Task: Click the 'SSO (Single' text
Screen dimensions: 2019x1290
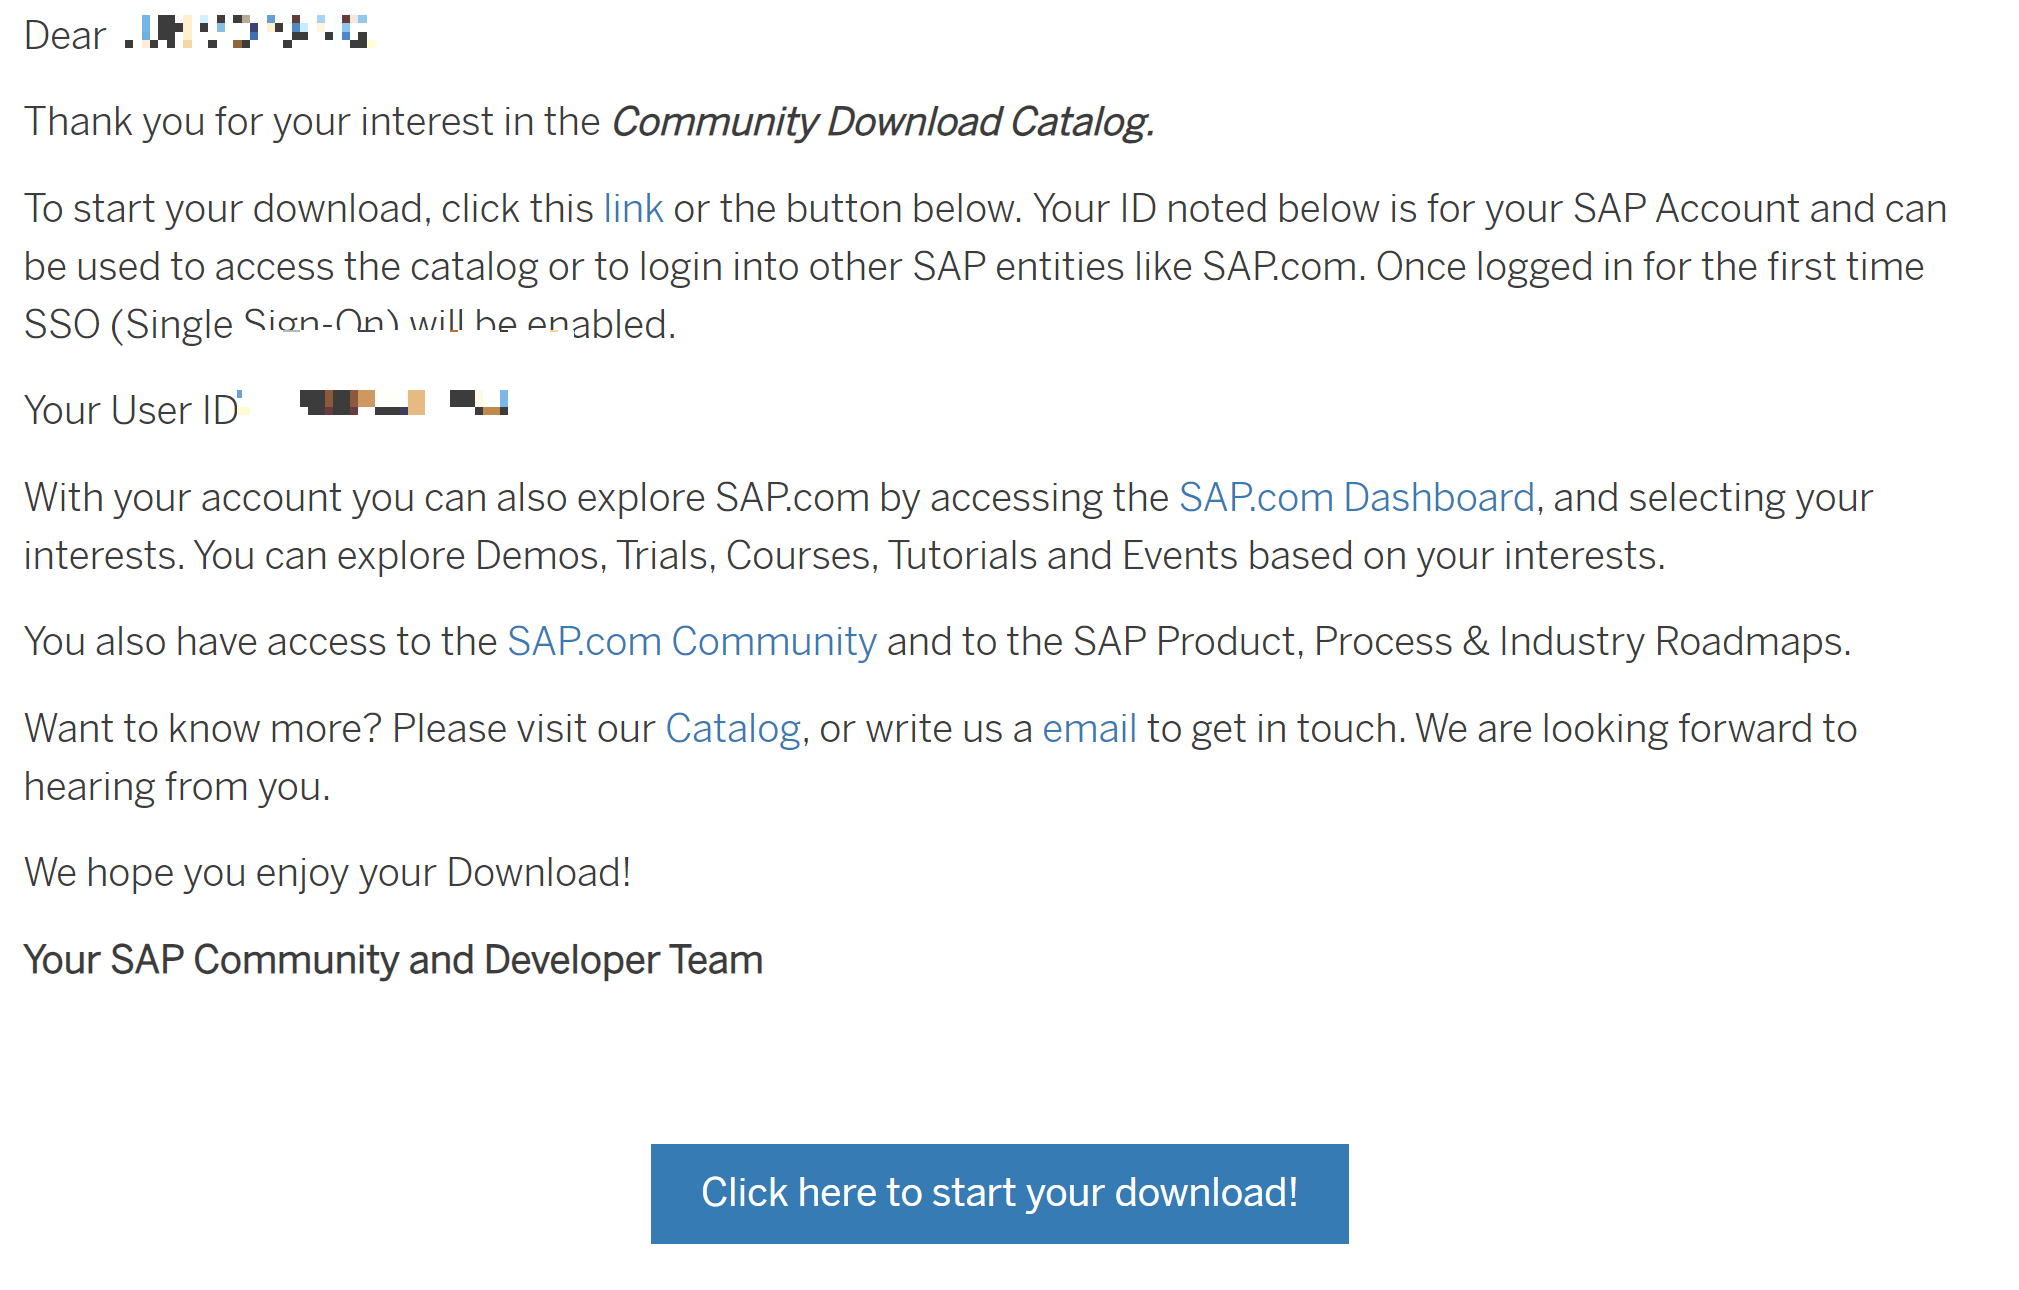Action: tap(127, 325)
